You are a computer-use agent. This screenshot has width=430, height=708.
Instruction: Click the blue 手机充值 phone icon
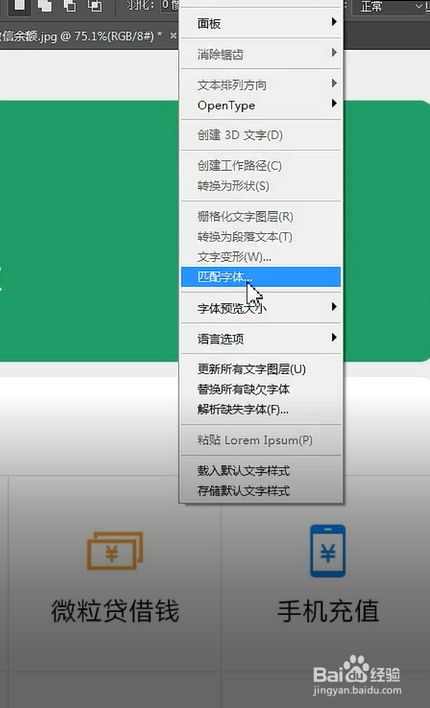click(327, 550)
